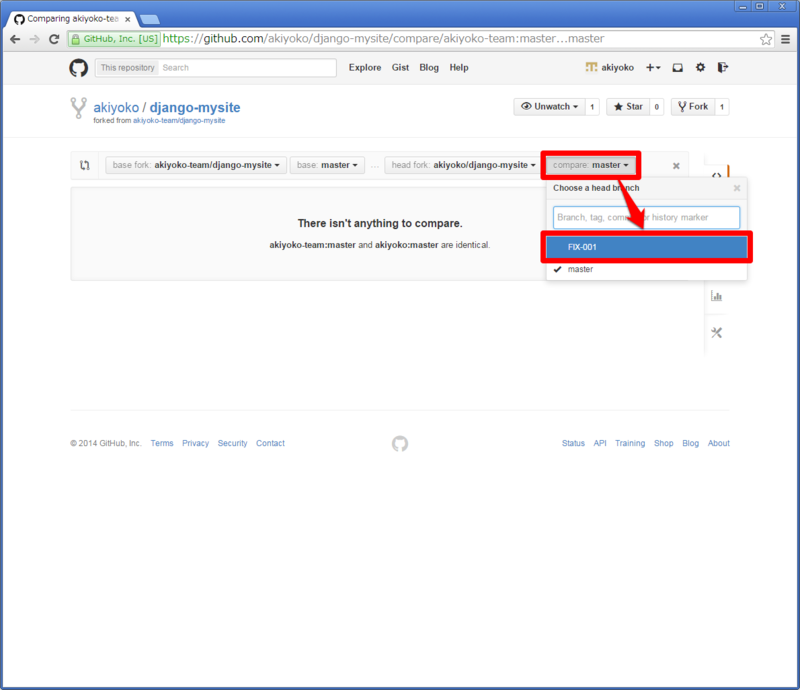Open the Status footer link
The height and width of the screenshot is (690, 800).
[x=573, y=443]
